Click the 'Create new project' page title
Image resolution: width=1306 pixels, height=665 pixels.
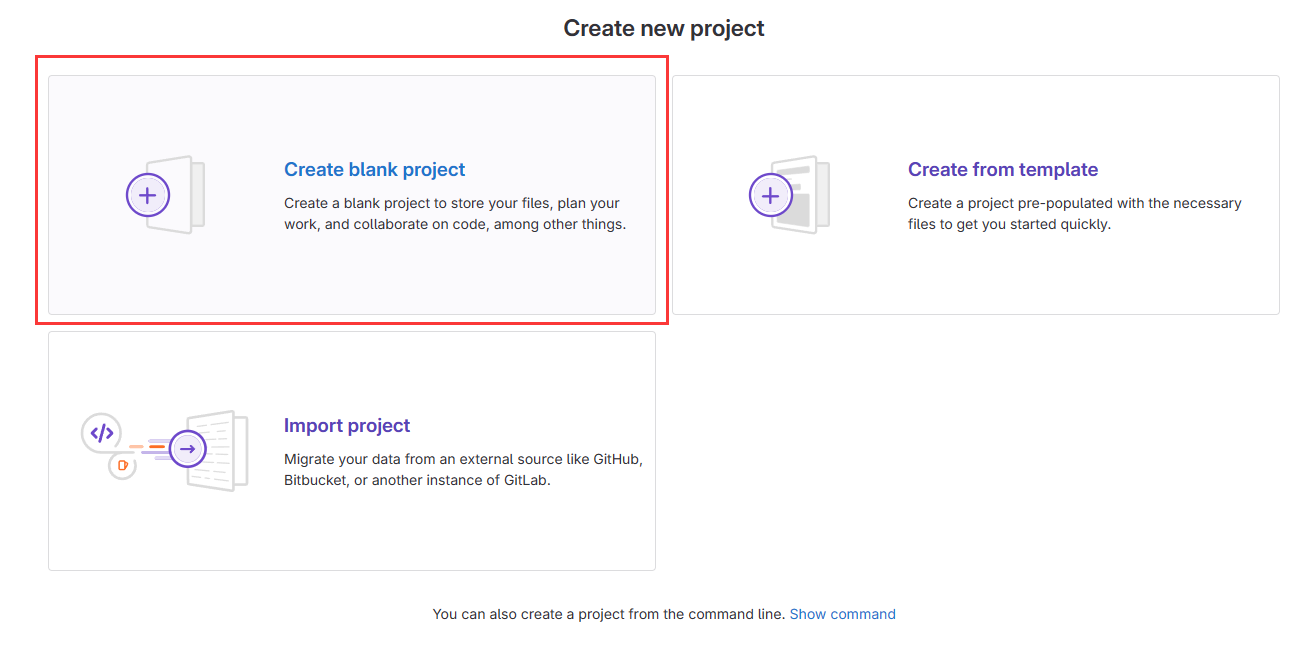pos(663,28)
